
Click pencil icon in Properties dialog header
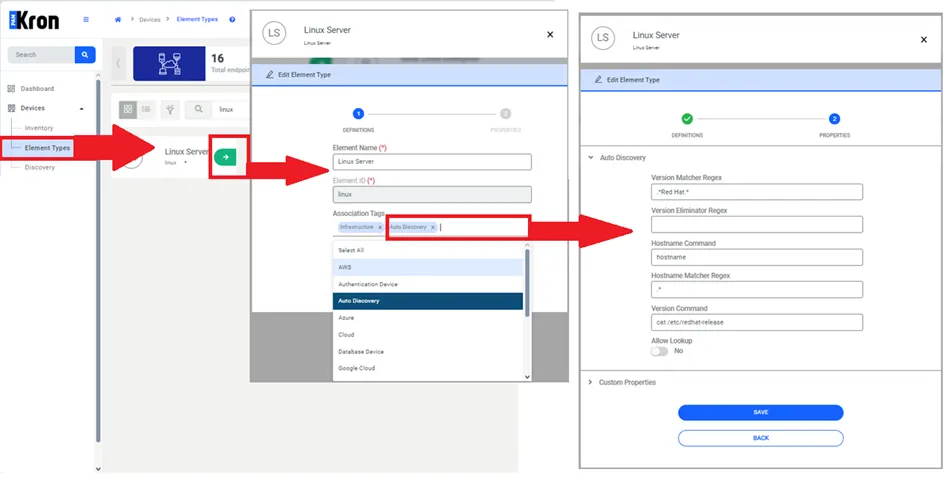[x=598, y=80]
